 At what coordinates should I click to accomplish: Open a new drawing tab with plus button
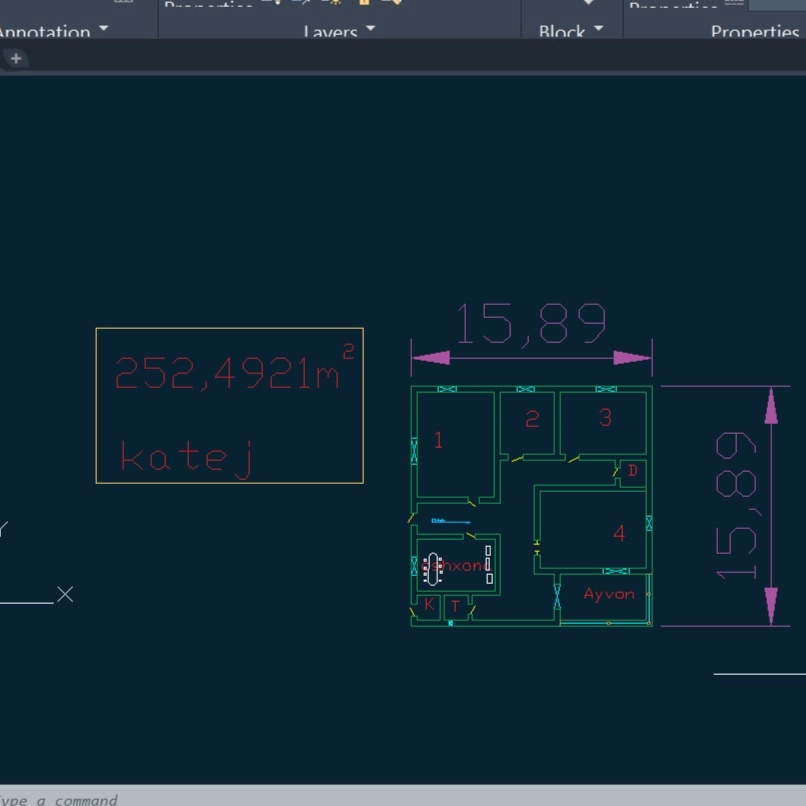point(15,58)
